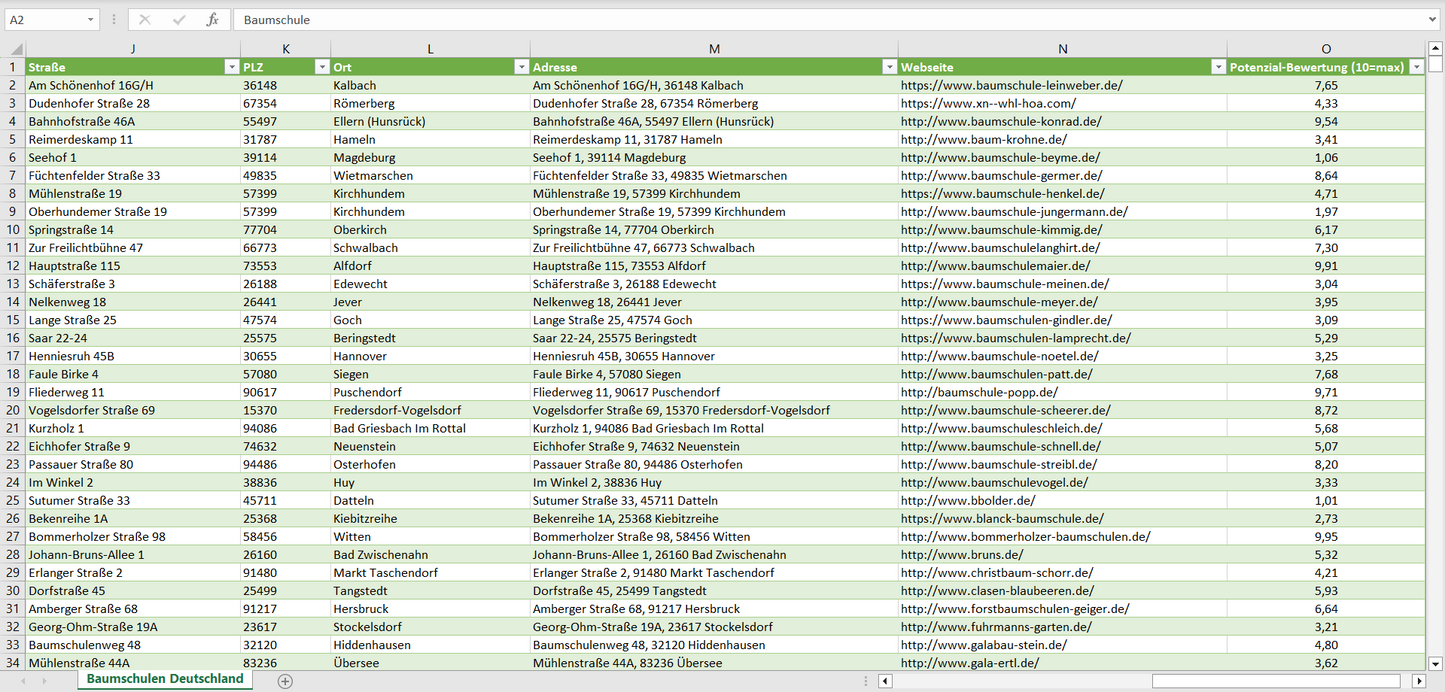
Task: Click the vertical scrollbar down arrow
Action: [x=1436, y=662]
